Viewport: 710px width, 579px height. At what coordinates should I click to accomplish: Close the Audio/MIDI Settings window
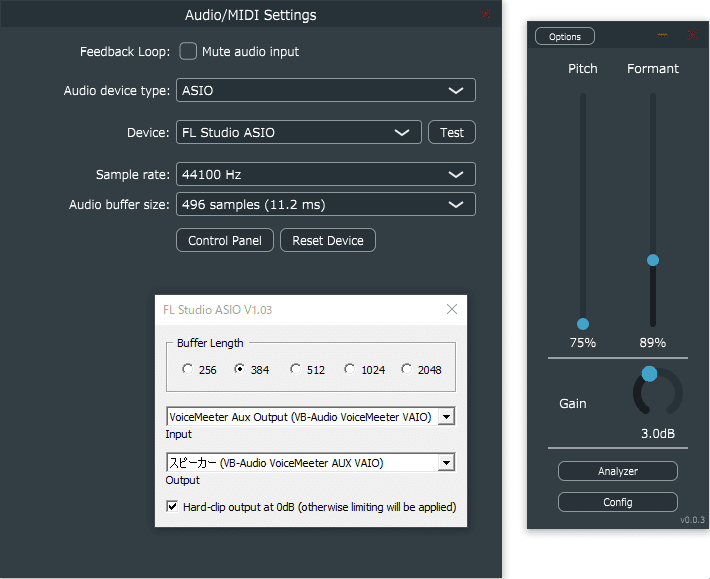tap(485, 14)
